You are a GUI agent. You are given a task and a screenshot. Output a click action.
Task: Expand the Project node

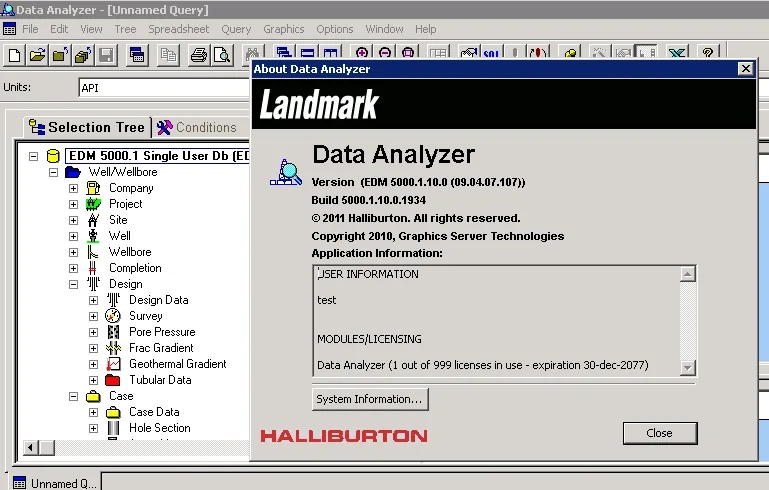pyautogui.click(x=74, y=204)
